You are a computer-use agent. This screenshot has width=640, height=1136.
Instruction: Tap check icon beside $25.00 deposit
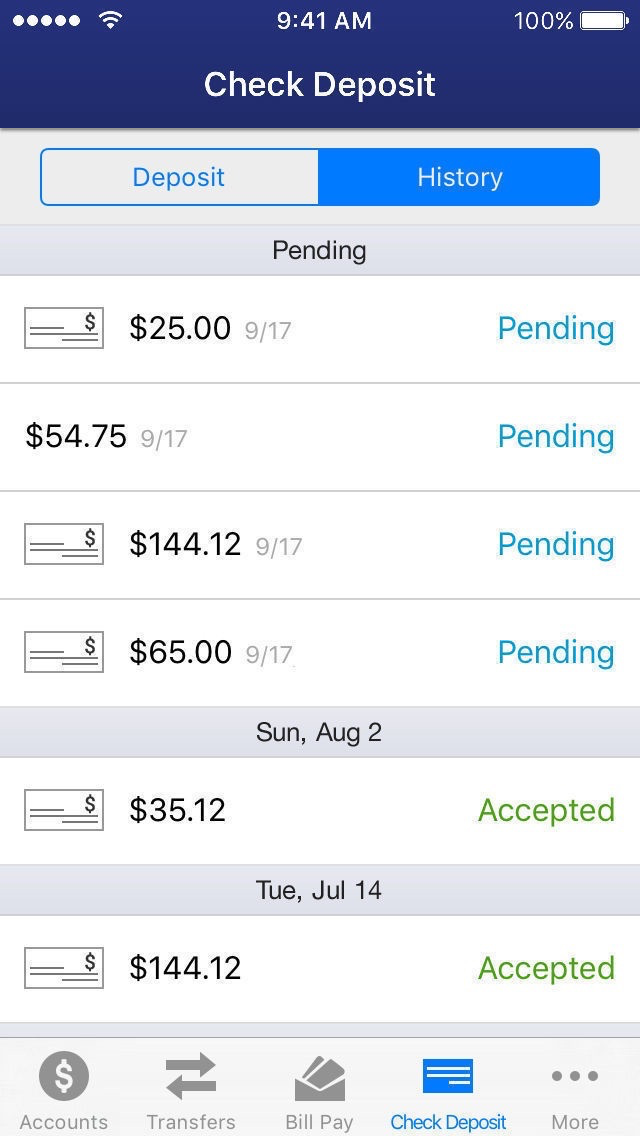pyautogui.click(x=64, y=328)
